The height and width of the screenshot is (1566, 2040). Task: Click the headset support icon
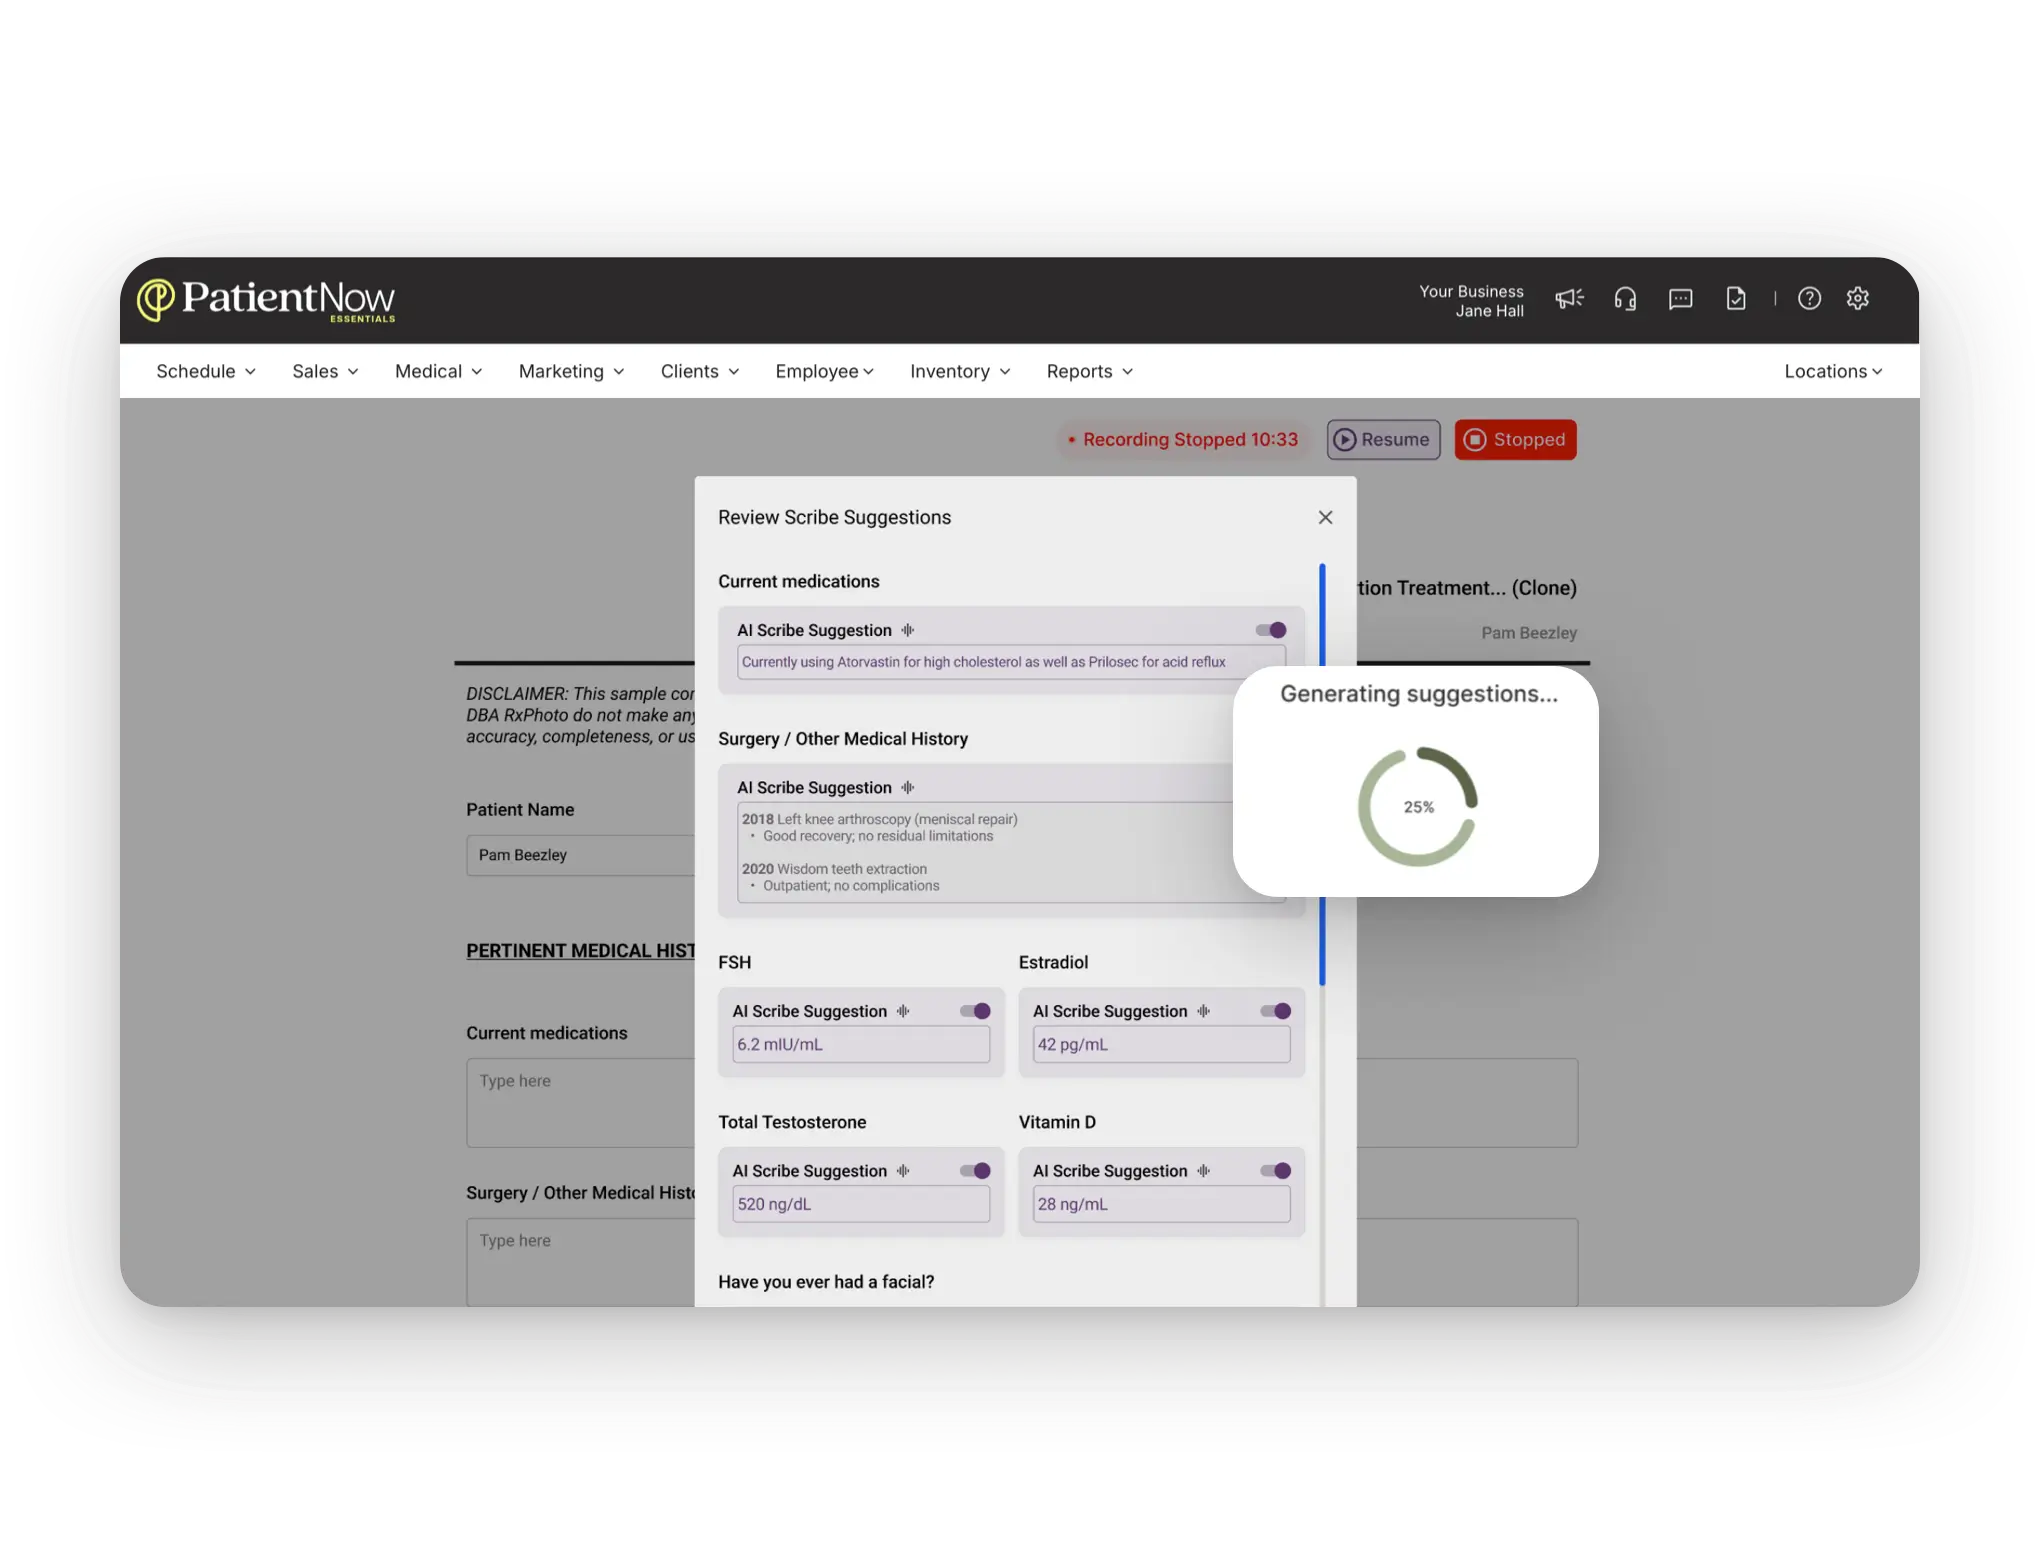pos(1625,299)
